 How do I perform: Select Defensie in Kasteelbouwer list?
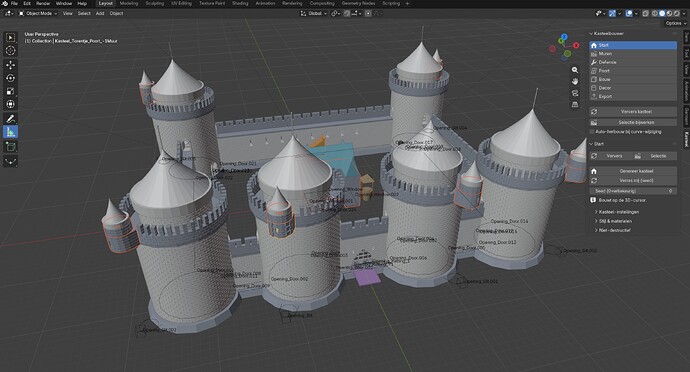(x=633, y=62)
